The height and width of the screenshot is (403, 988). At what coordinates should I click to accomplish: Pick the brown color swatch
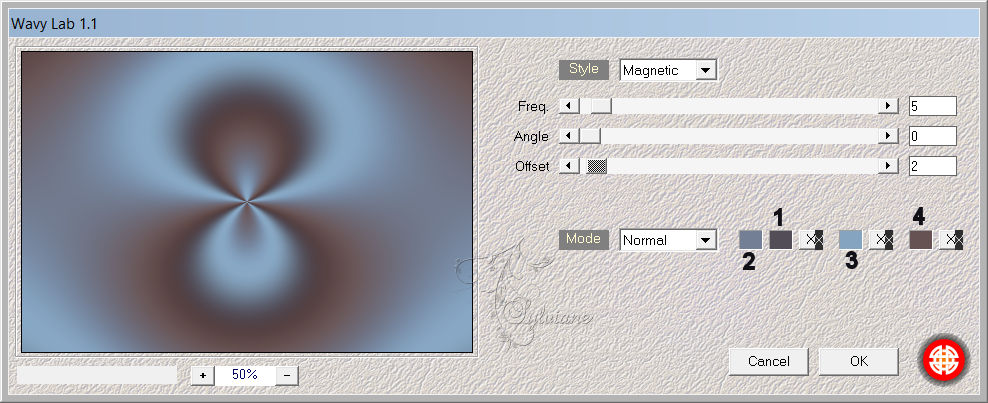tap(921, 240)
